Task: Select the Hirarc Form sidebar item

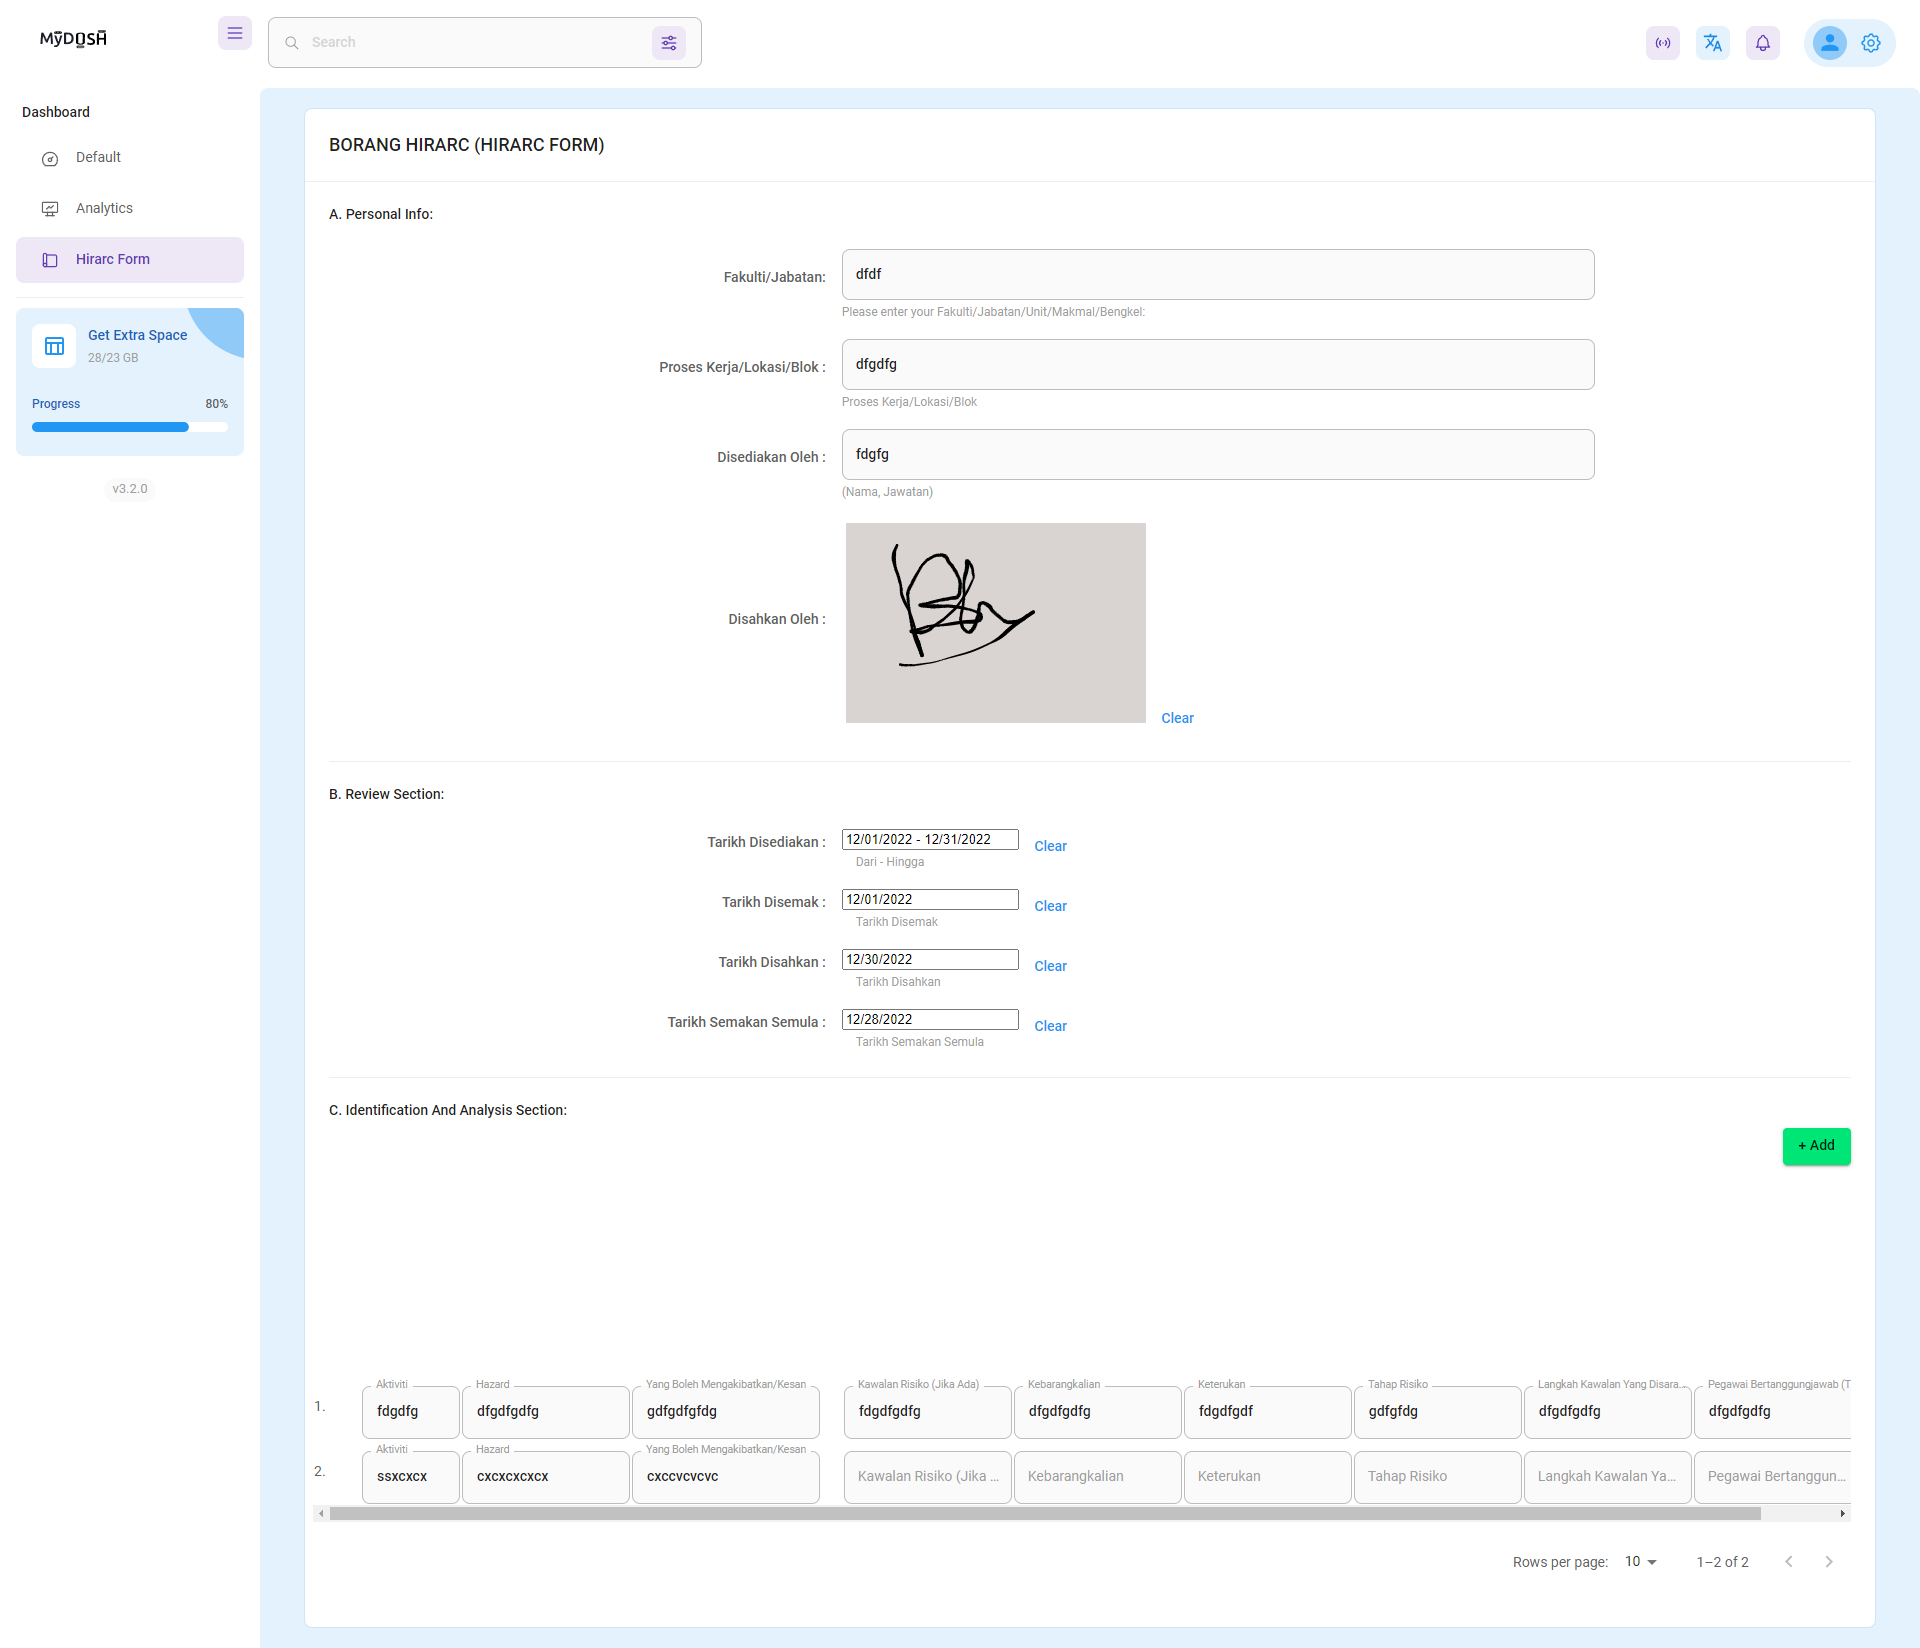Action: pos(112,260)
